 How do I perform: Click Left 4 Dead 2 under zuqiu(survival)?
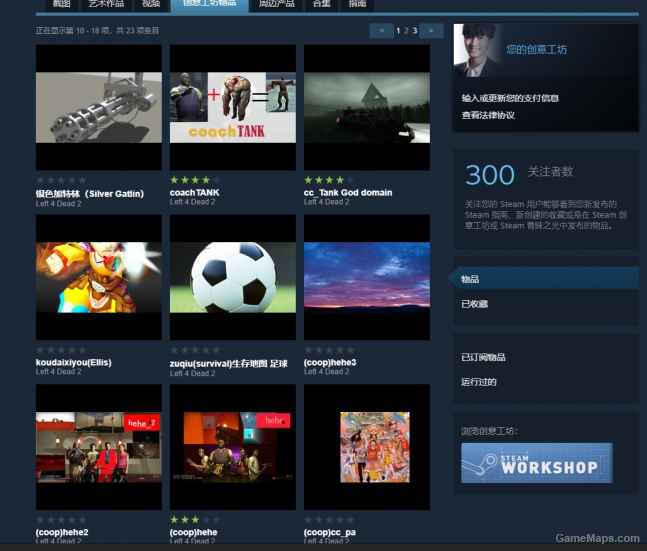pos(192,373)
